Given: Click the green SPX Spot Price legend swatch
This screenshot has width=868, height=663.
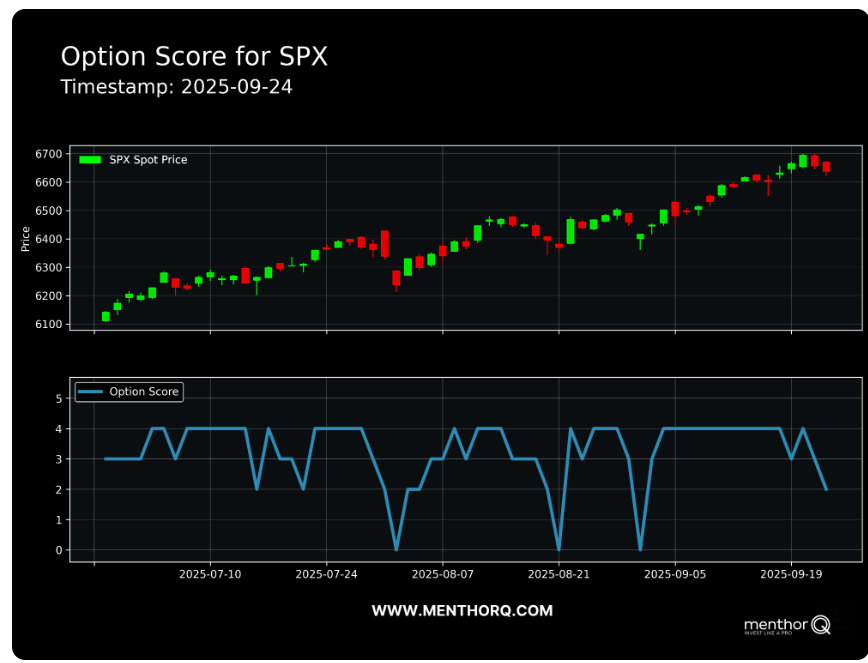Looking at the screenshot, I should [90, 160].
